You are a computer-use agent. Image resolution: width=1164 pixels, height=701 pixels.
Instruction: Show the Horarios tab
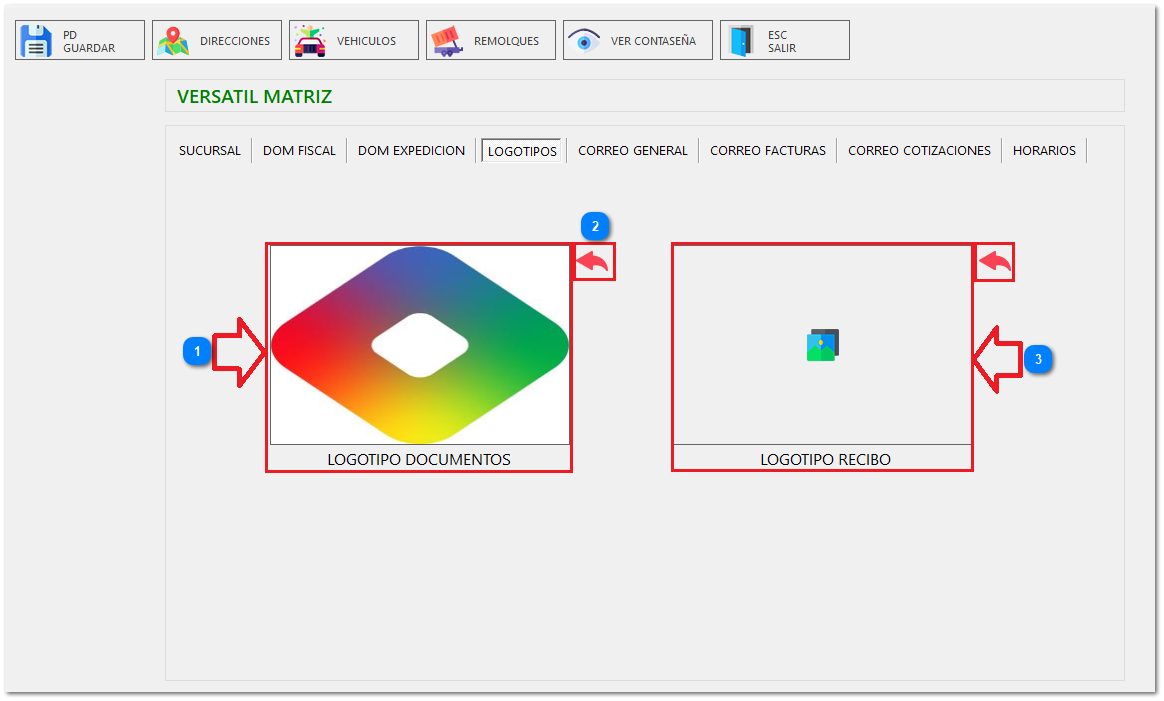point(1044,151)
